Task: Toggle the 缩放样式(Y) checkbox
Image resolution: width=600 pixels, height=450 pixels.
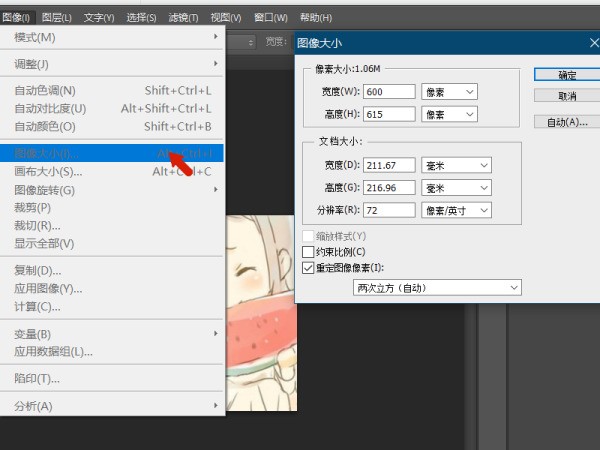Action: coord(308,236)
